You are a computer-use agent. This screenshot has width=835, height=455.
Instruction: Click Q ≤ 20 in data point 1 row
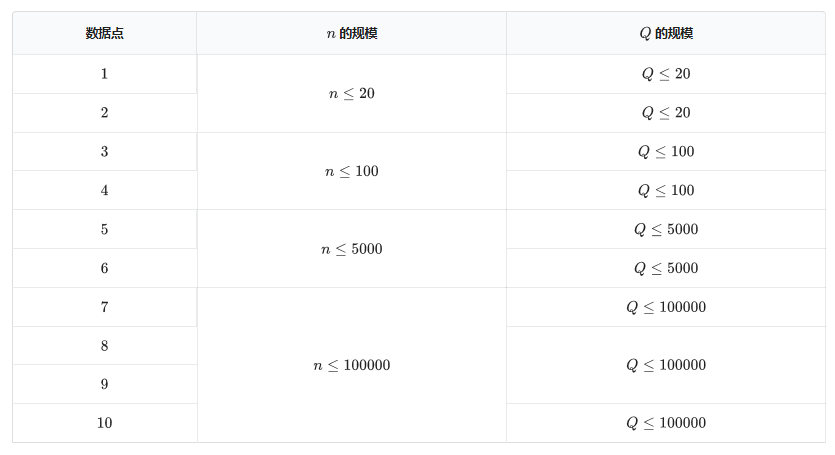click(665, 74)
